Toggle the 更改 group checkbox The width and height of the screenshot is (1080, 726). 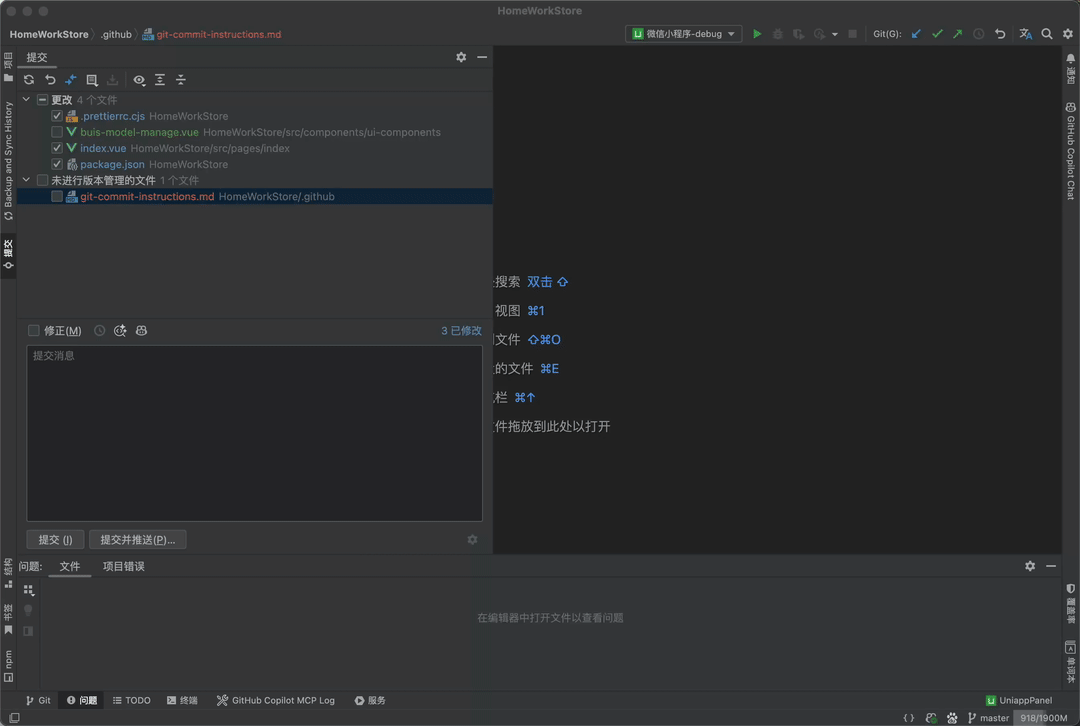click(42, 100)
